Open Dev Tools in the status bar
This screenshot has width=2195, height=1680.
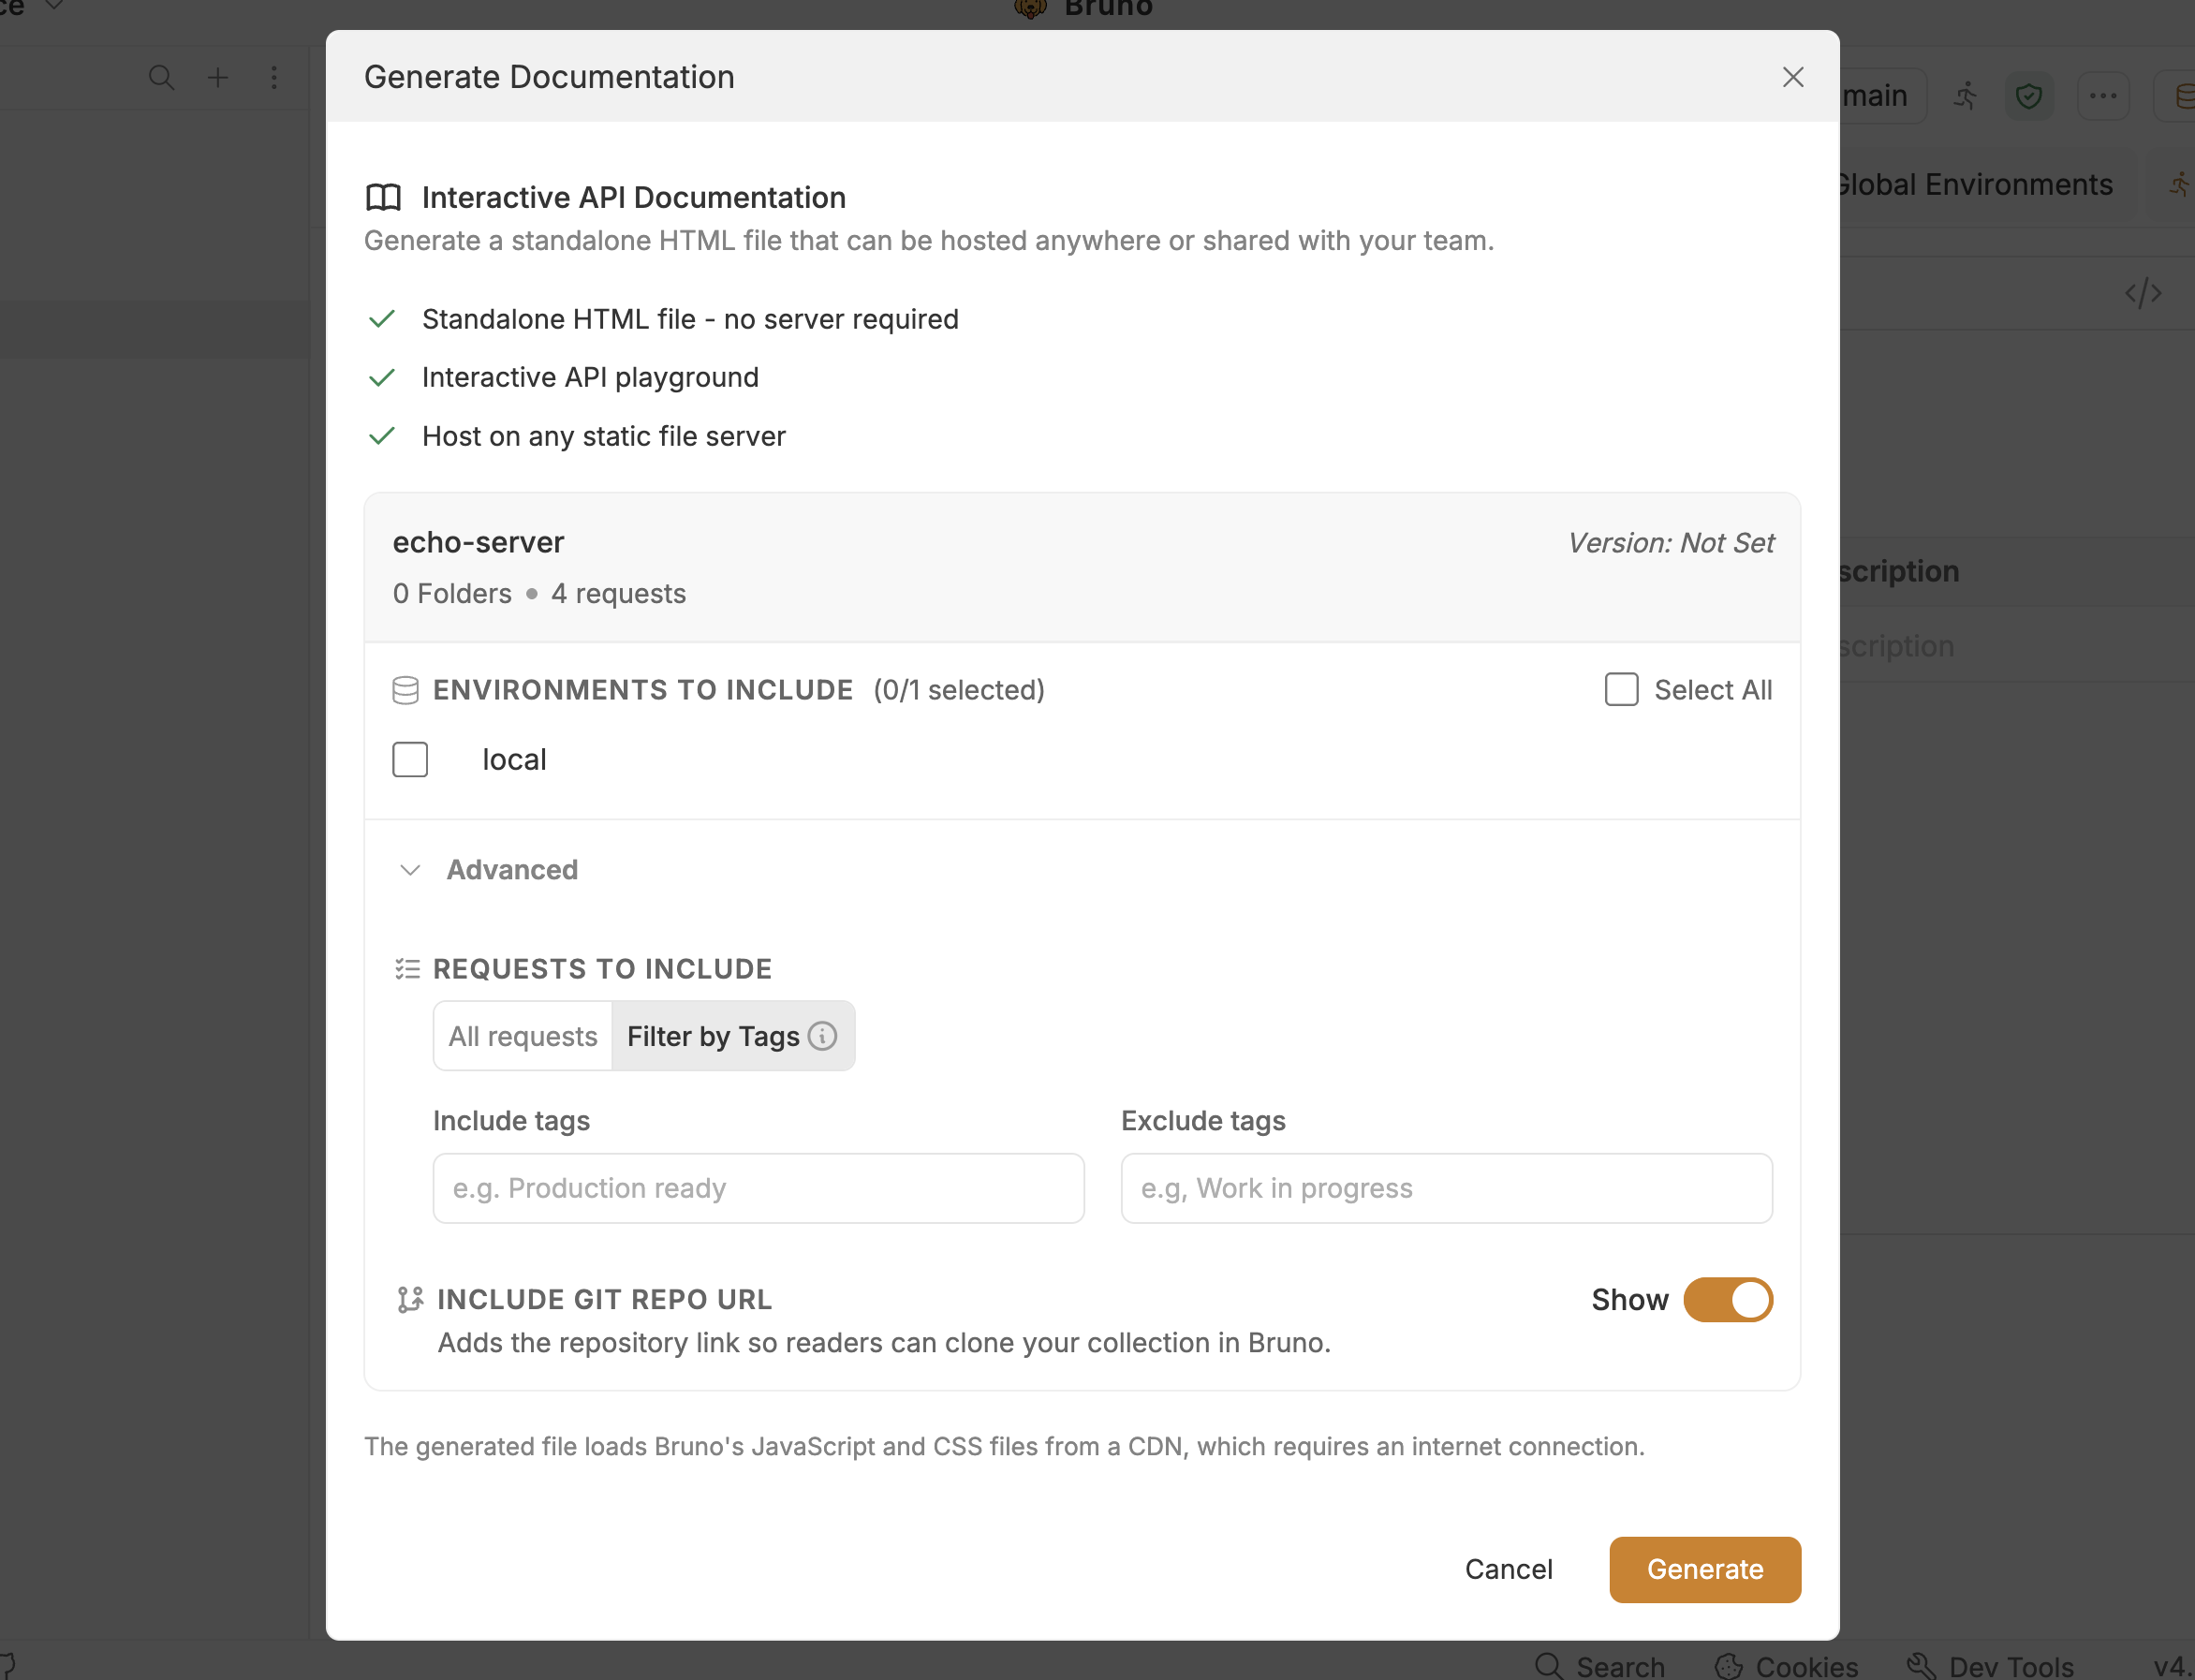pyautogui.click(x=1990, y=1666)
